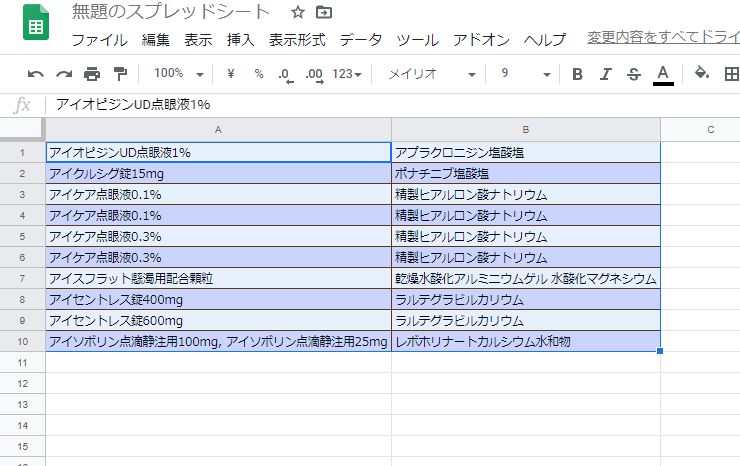Image resolution: width=740 pixels, height=466 pixels.
Task: Click the move to folder icon
Action: tap(324, 13)
